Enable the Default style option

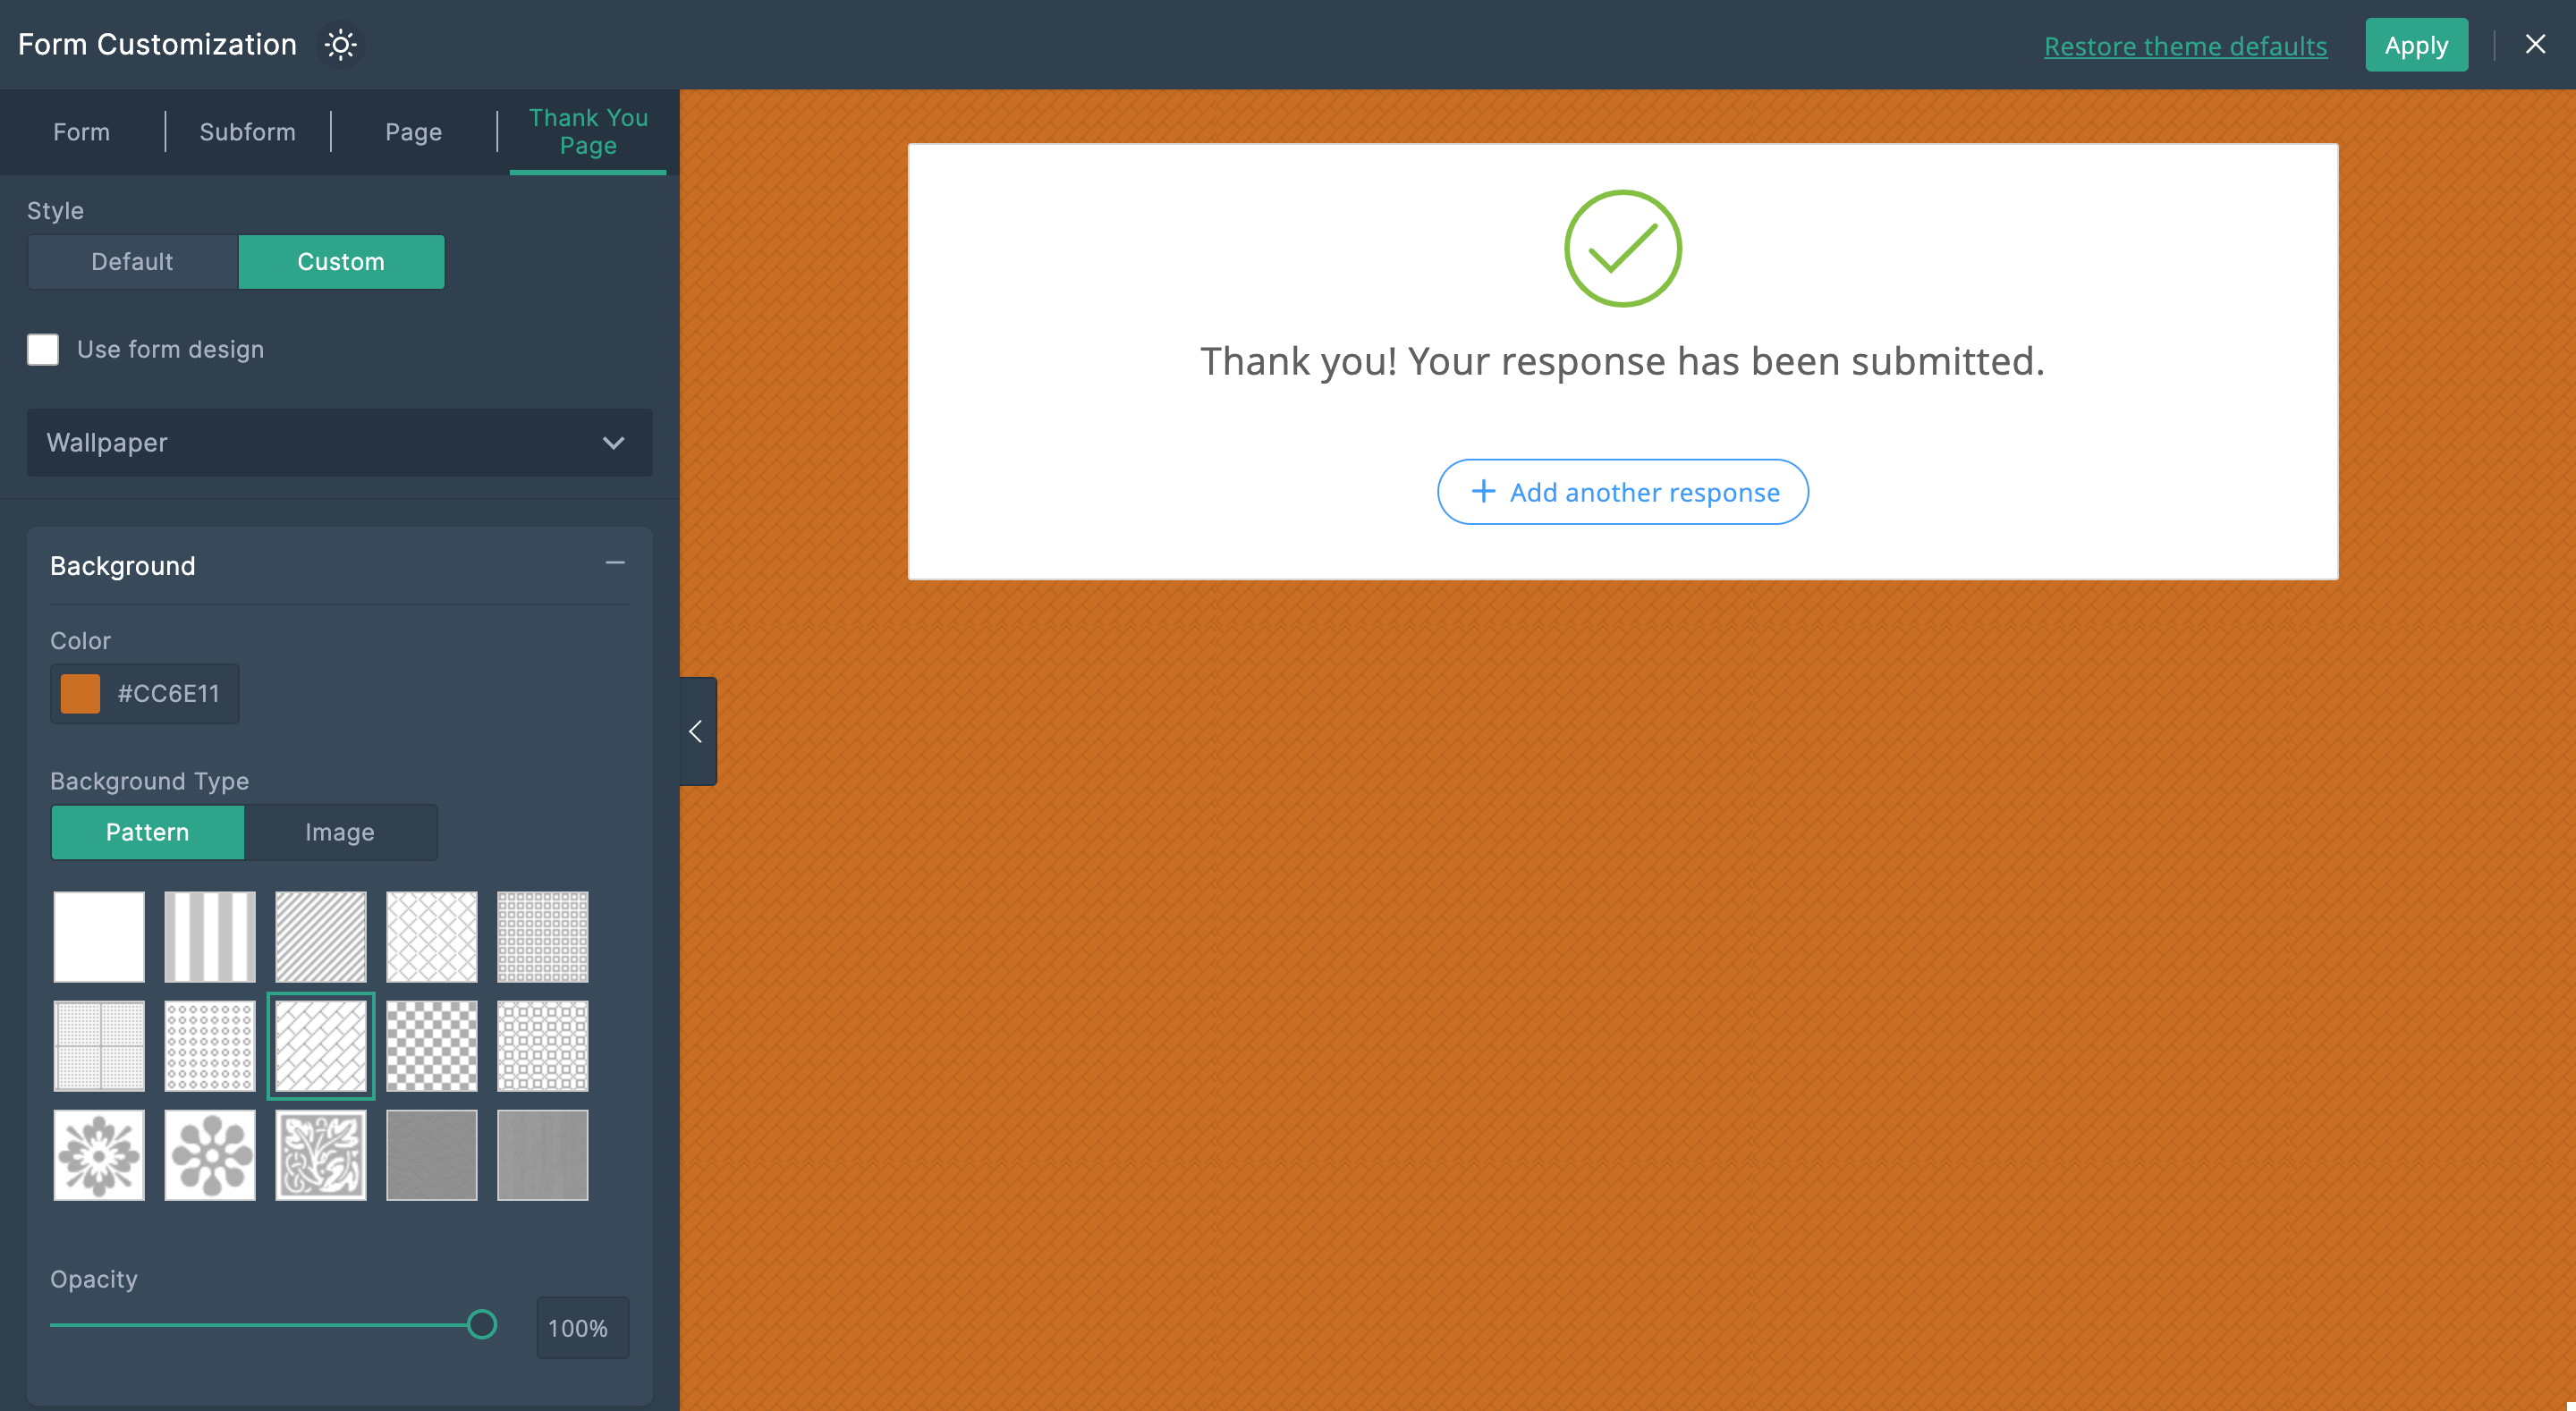click(132, 261)
